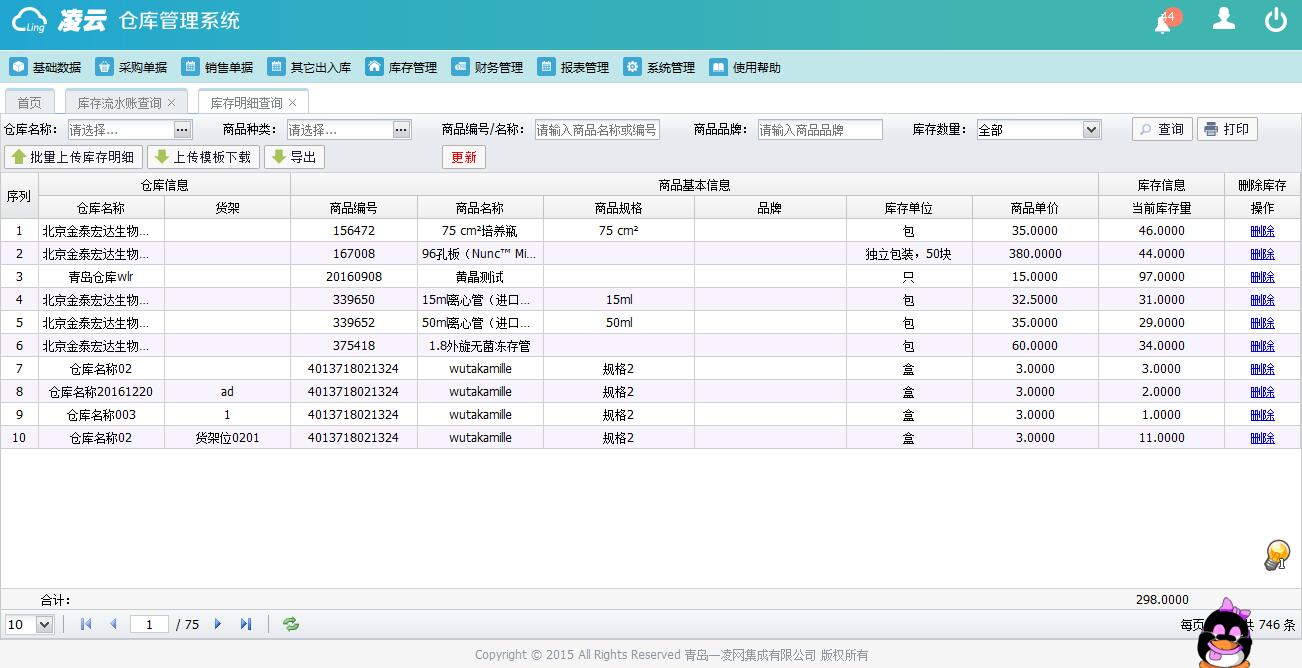This screenshot has width=1302, height=668.
Task: Click the notification bell icon
Action: [x=1163, y=23]
